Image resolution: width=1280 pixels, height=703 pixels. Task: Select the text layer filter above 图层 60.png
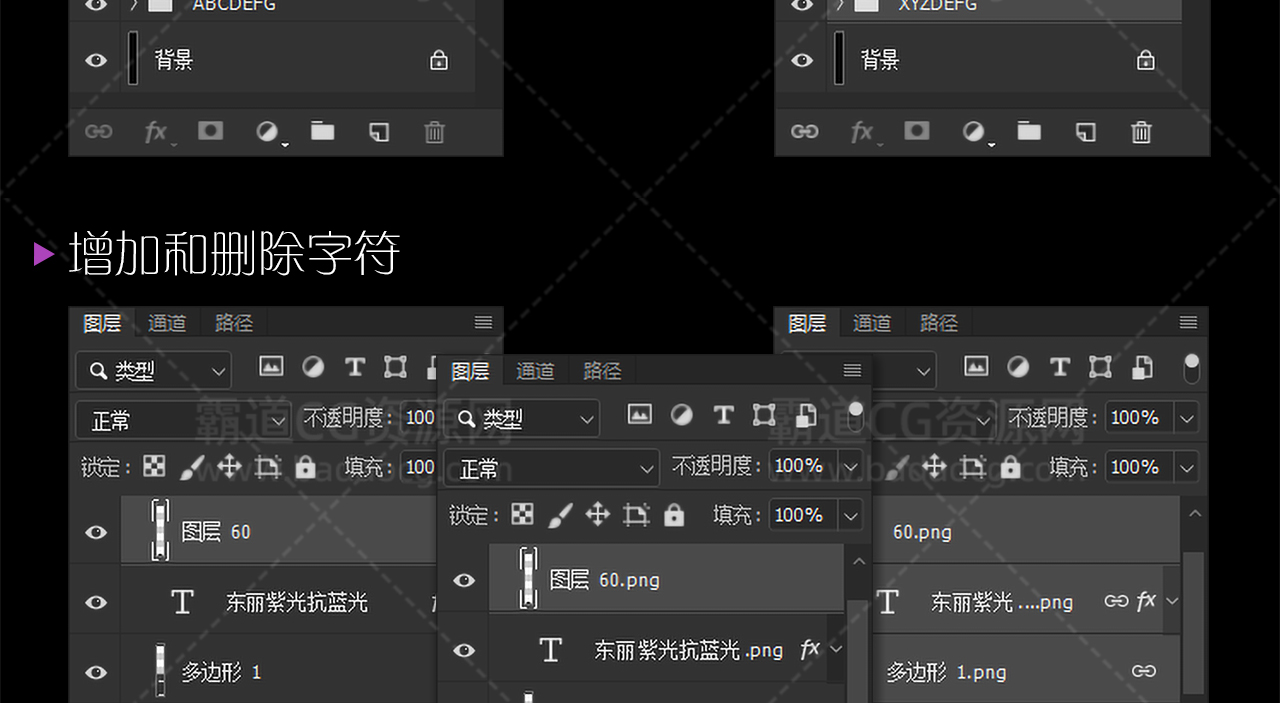pyautogui.click(x=723, y=415)
